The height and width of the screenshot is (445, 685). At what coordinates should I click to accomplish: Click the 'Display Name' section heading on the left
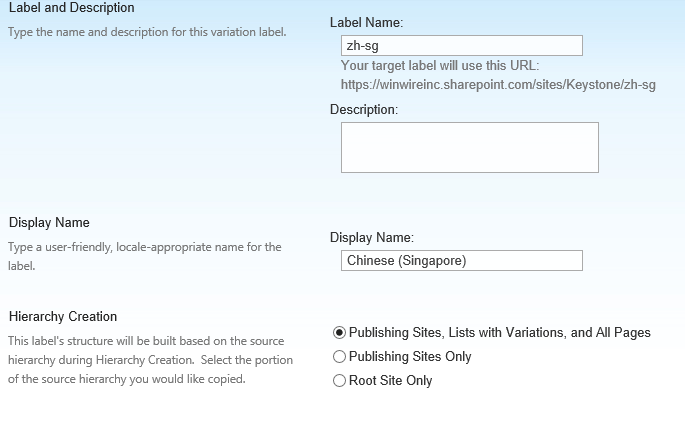pos(49,222)
